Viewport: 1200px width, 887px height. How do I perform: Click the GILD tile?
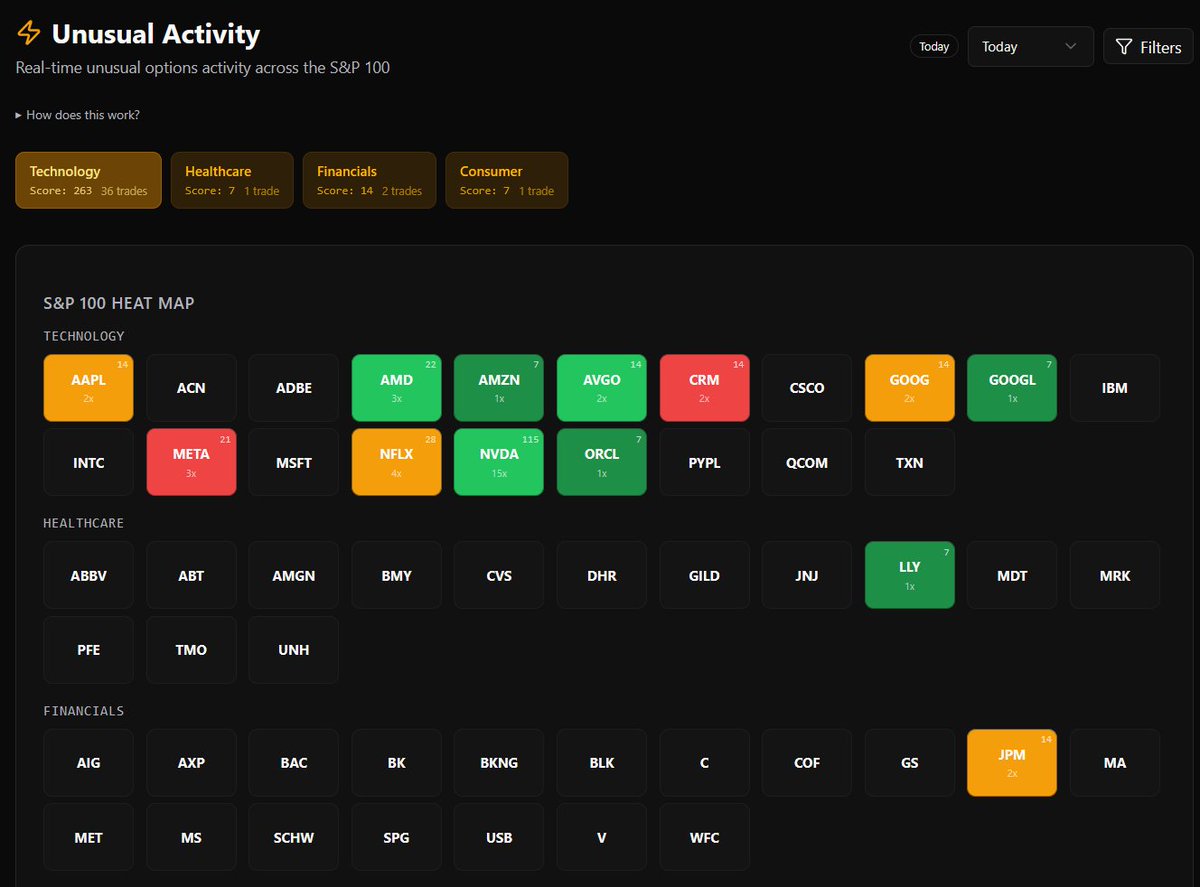704,575
